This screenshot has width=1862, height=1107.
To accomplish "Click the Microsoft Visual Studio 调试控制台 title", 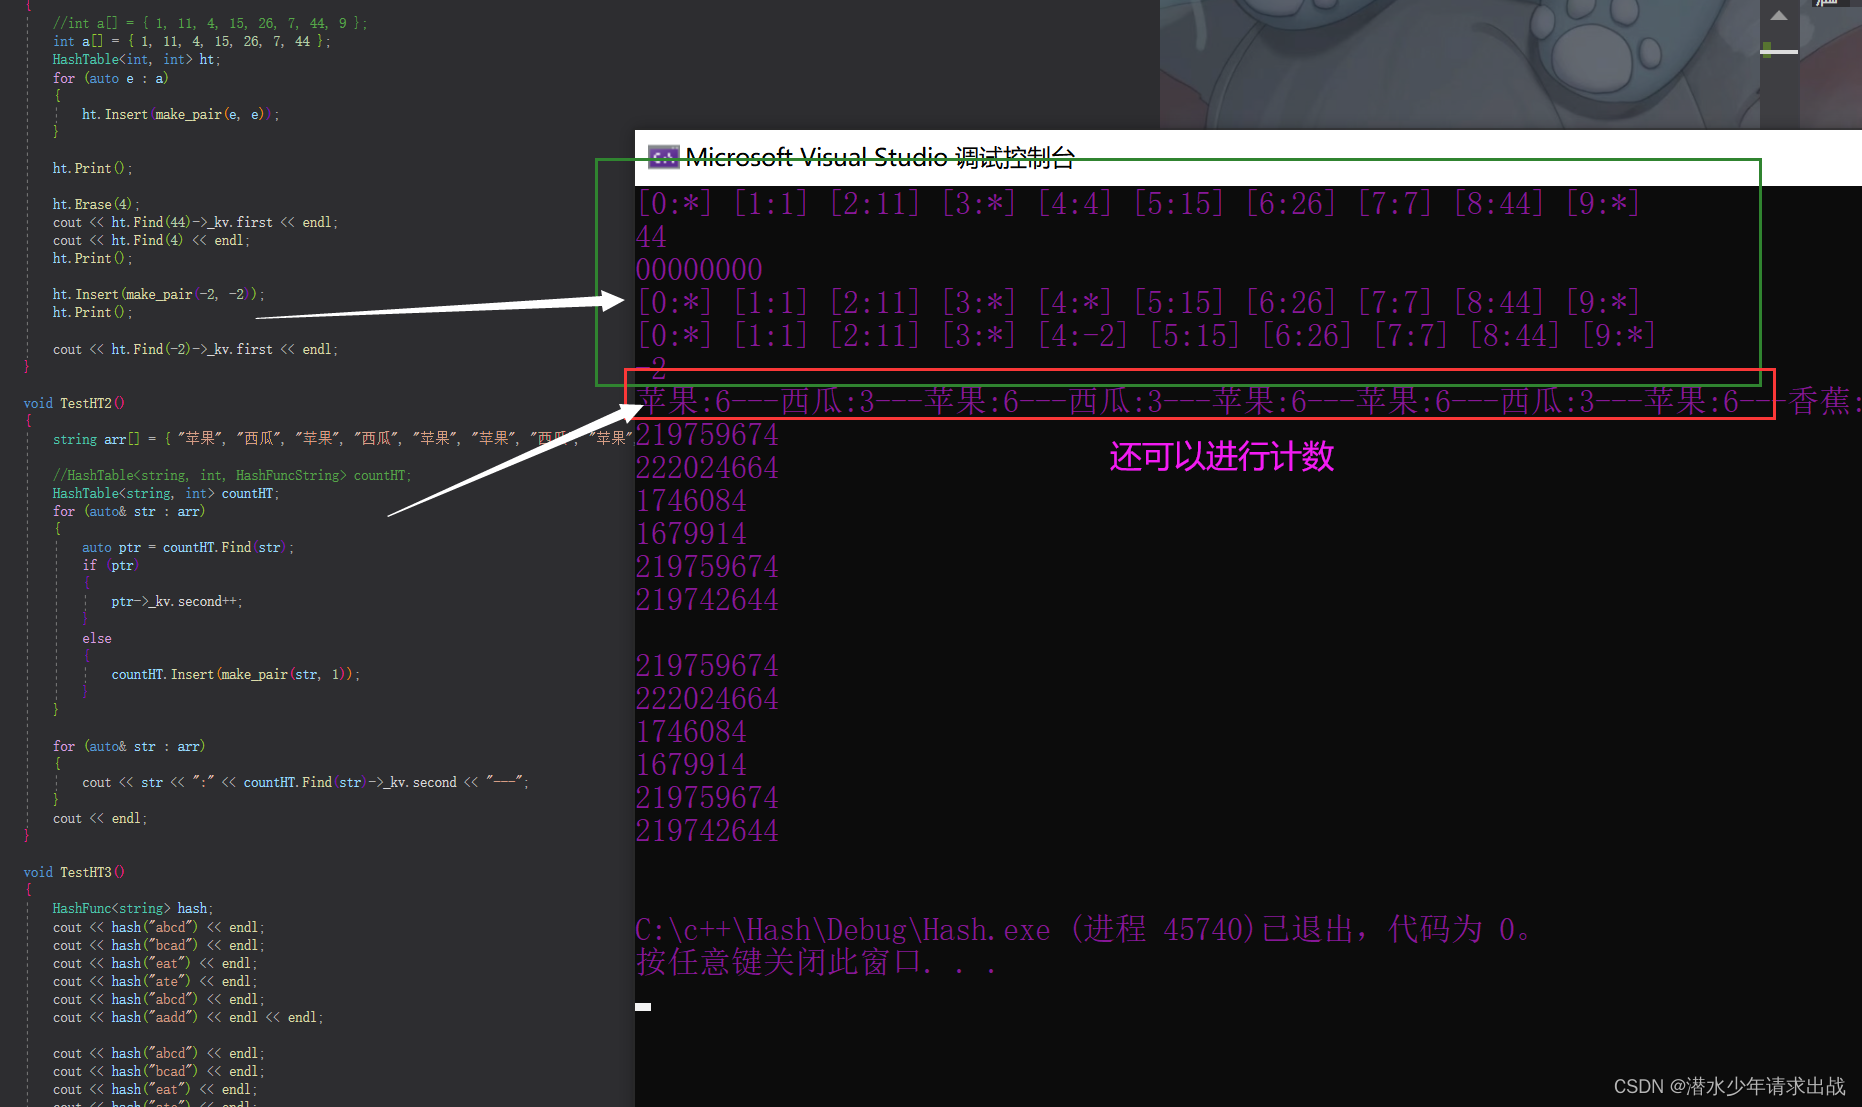I will pos(880,157).
